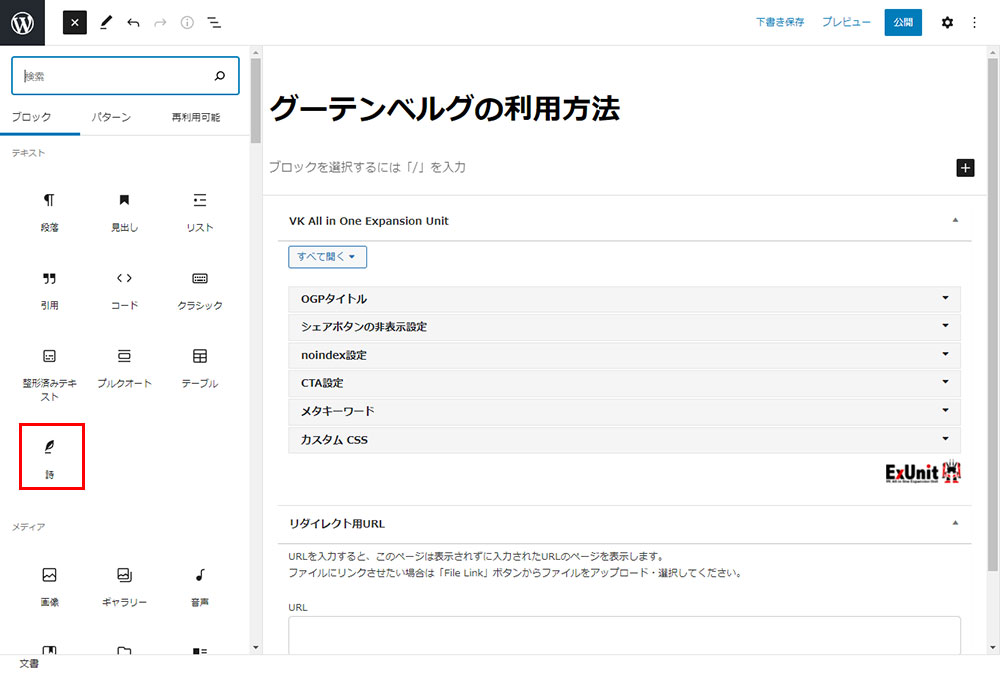The image size is (1000, 673).
Task: Switch to the 再利用可能 tab
Action: tap(195, 117)
